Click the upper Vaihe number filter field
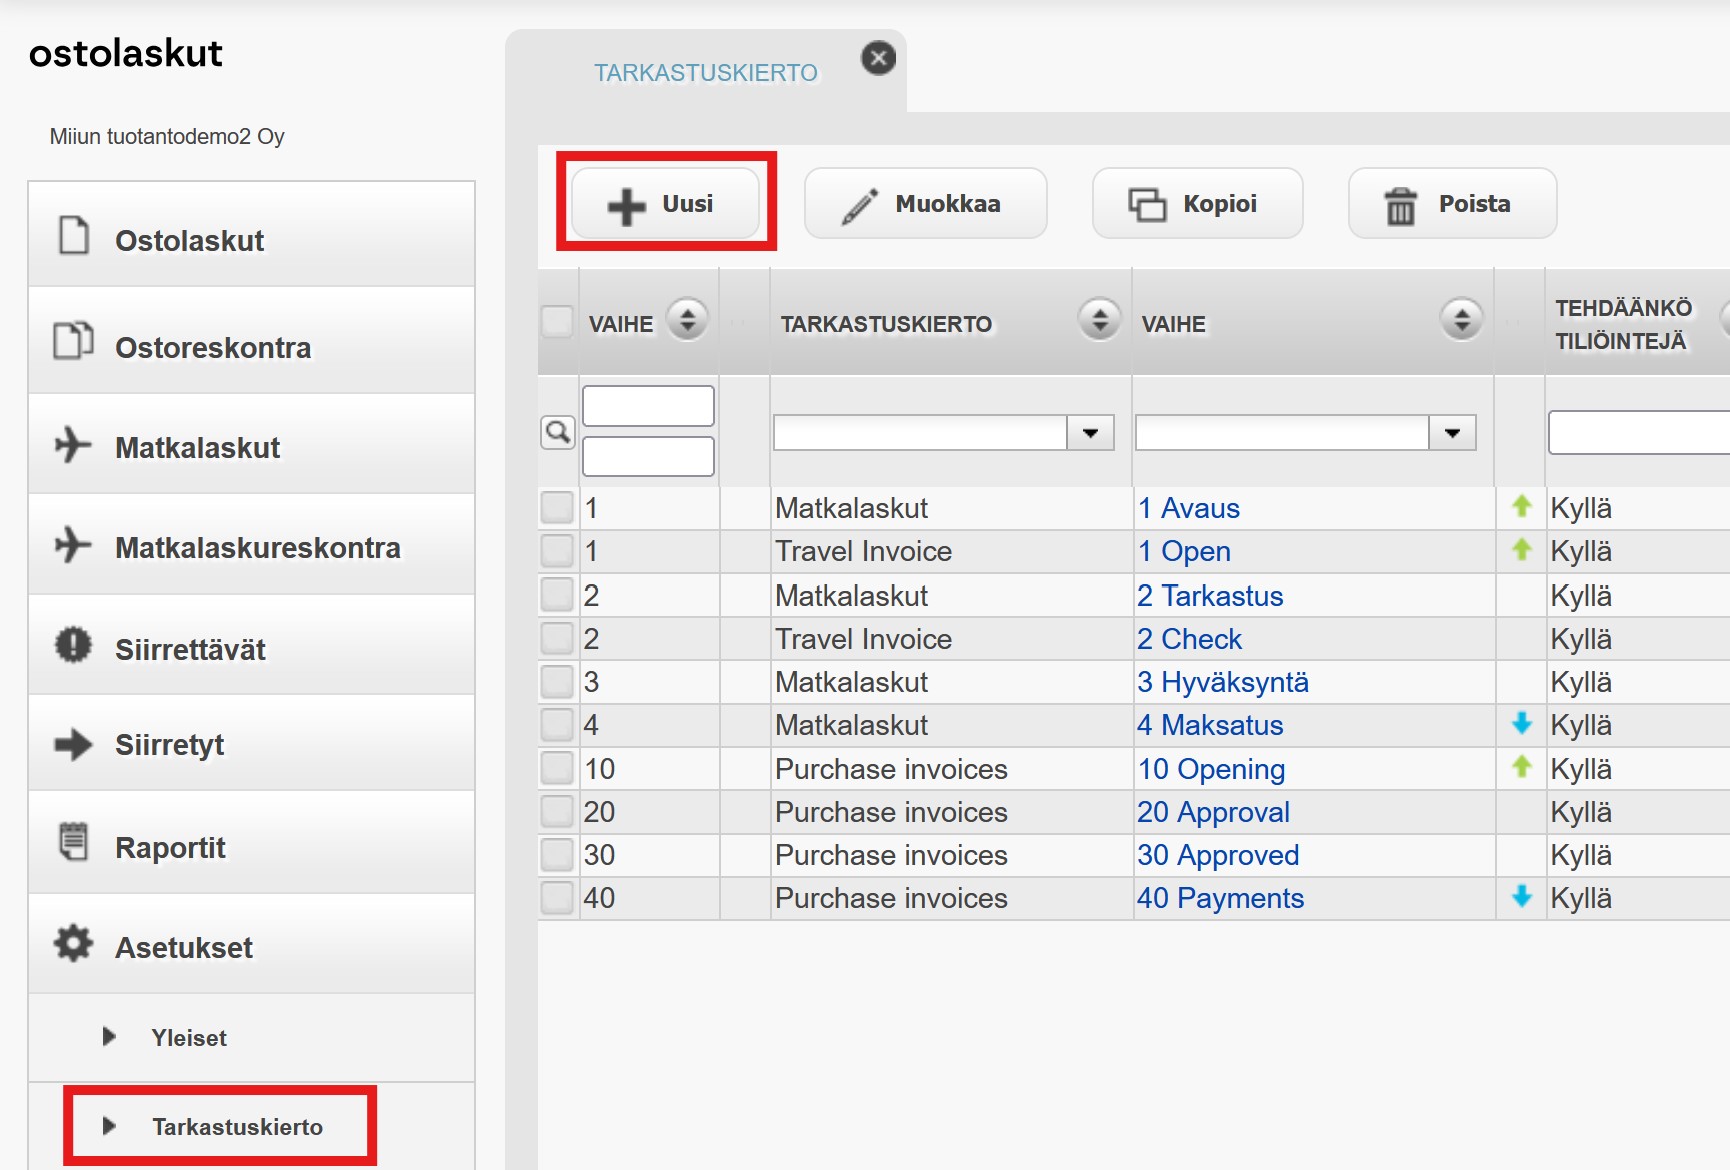This screenshot has width=1730, height=1170. 648,406
